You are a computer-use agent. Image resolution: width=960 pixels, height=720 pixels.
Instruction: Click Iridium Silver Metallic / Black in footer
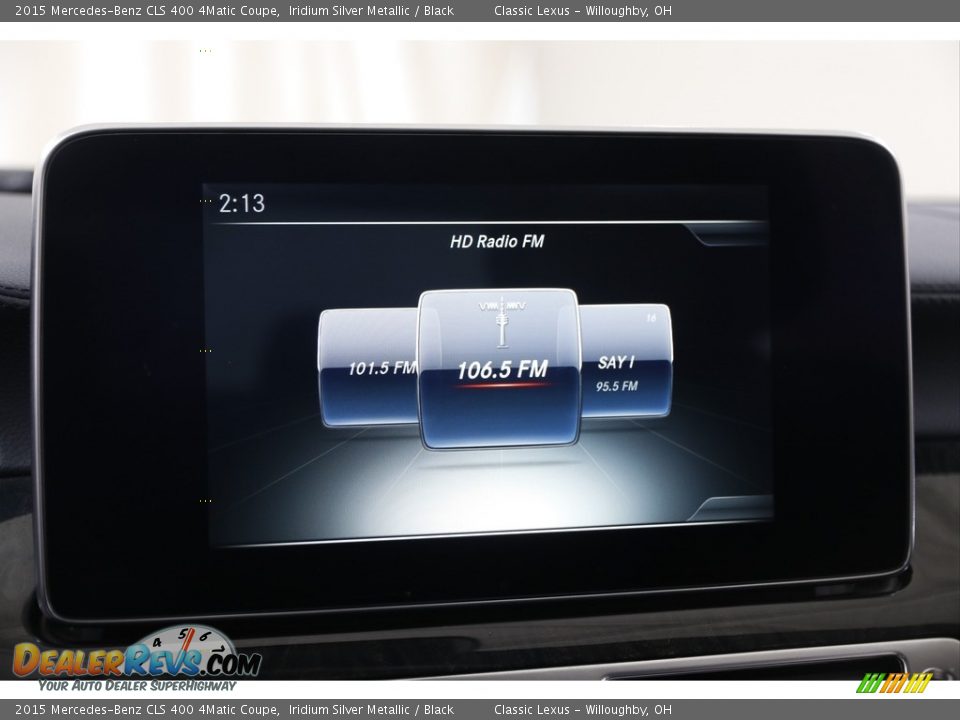(371, 710)
